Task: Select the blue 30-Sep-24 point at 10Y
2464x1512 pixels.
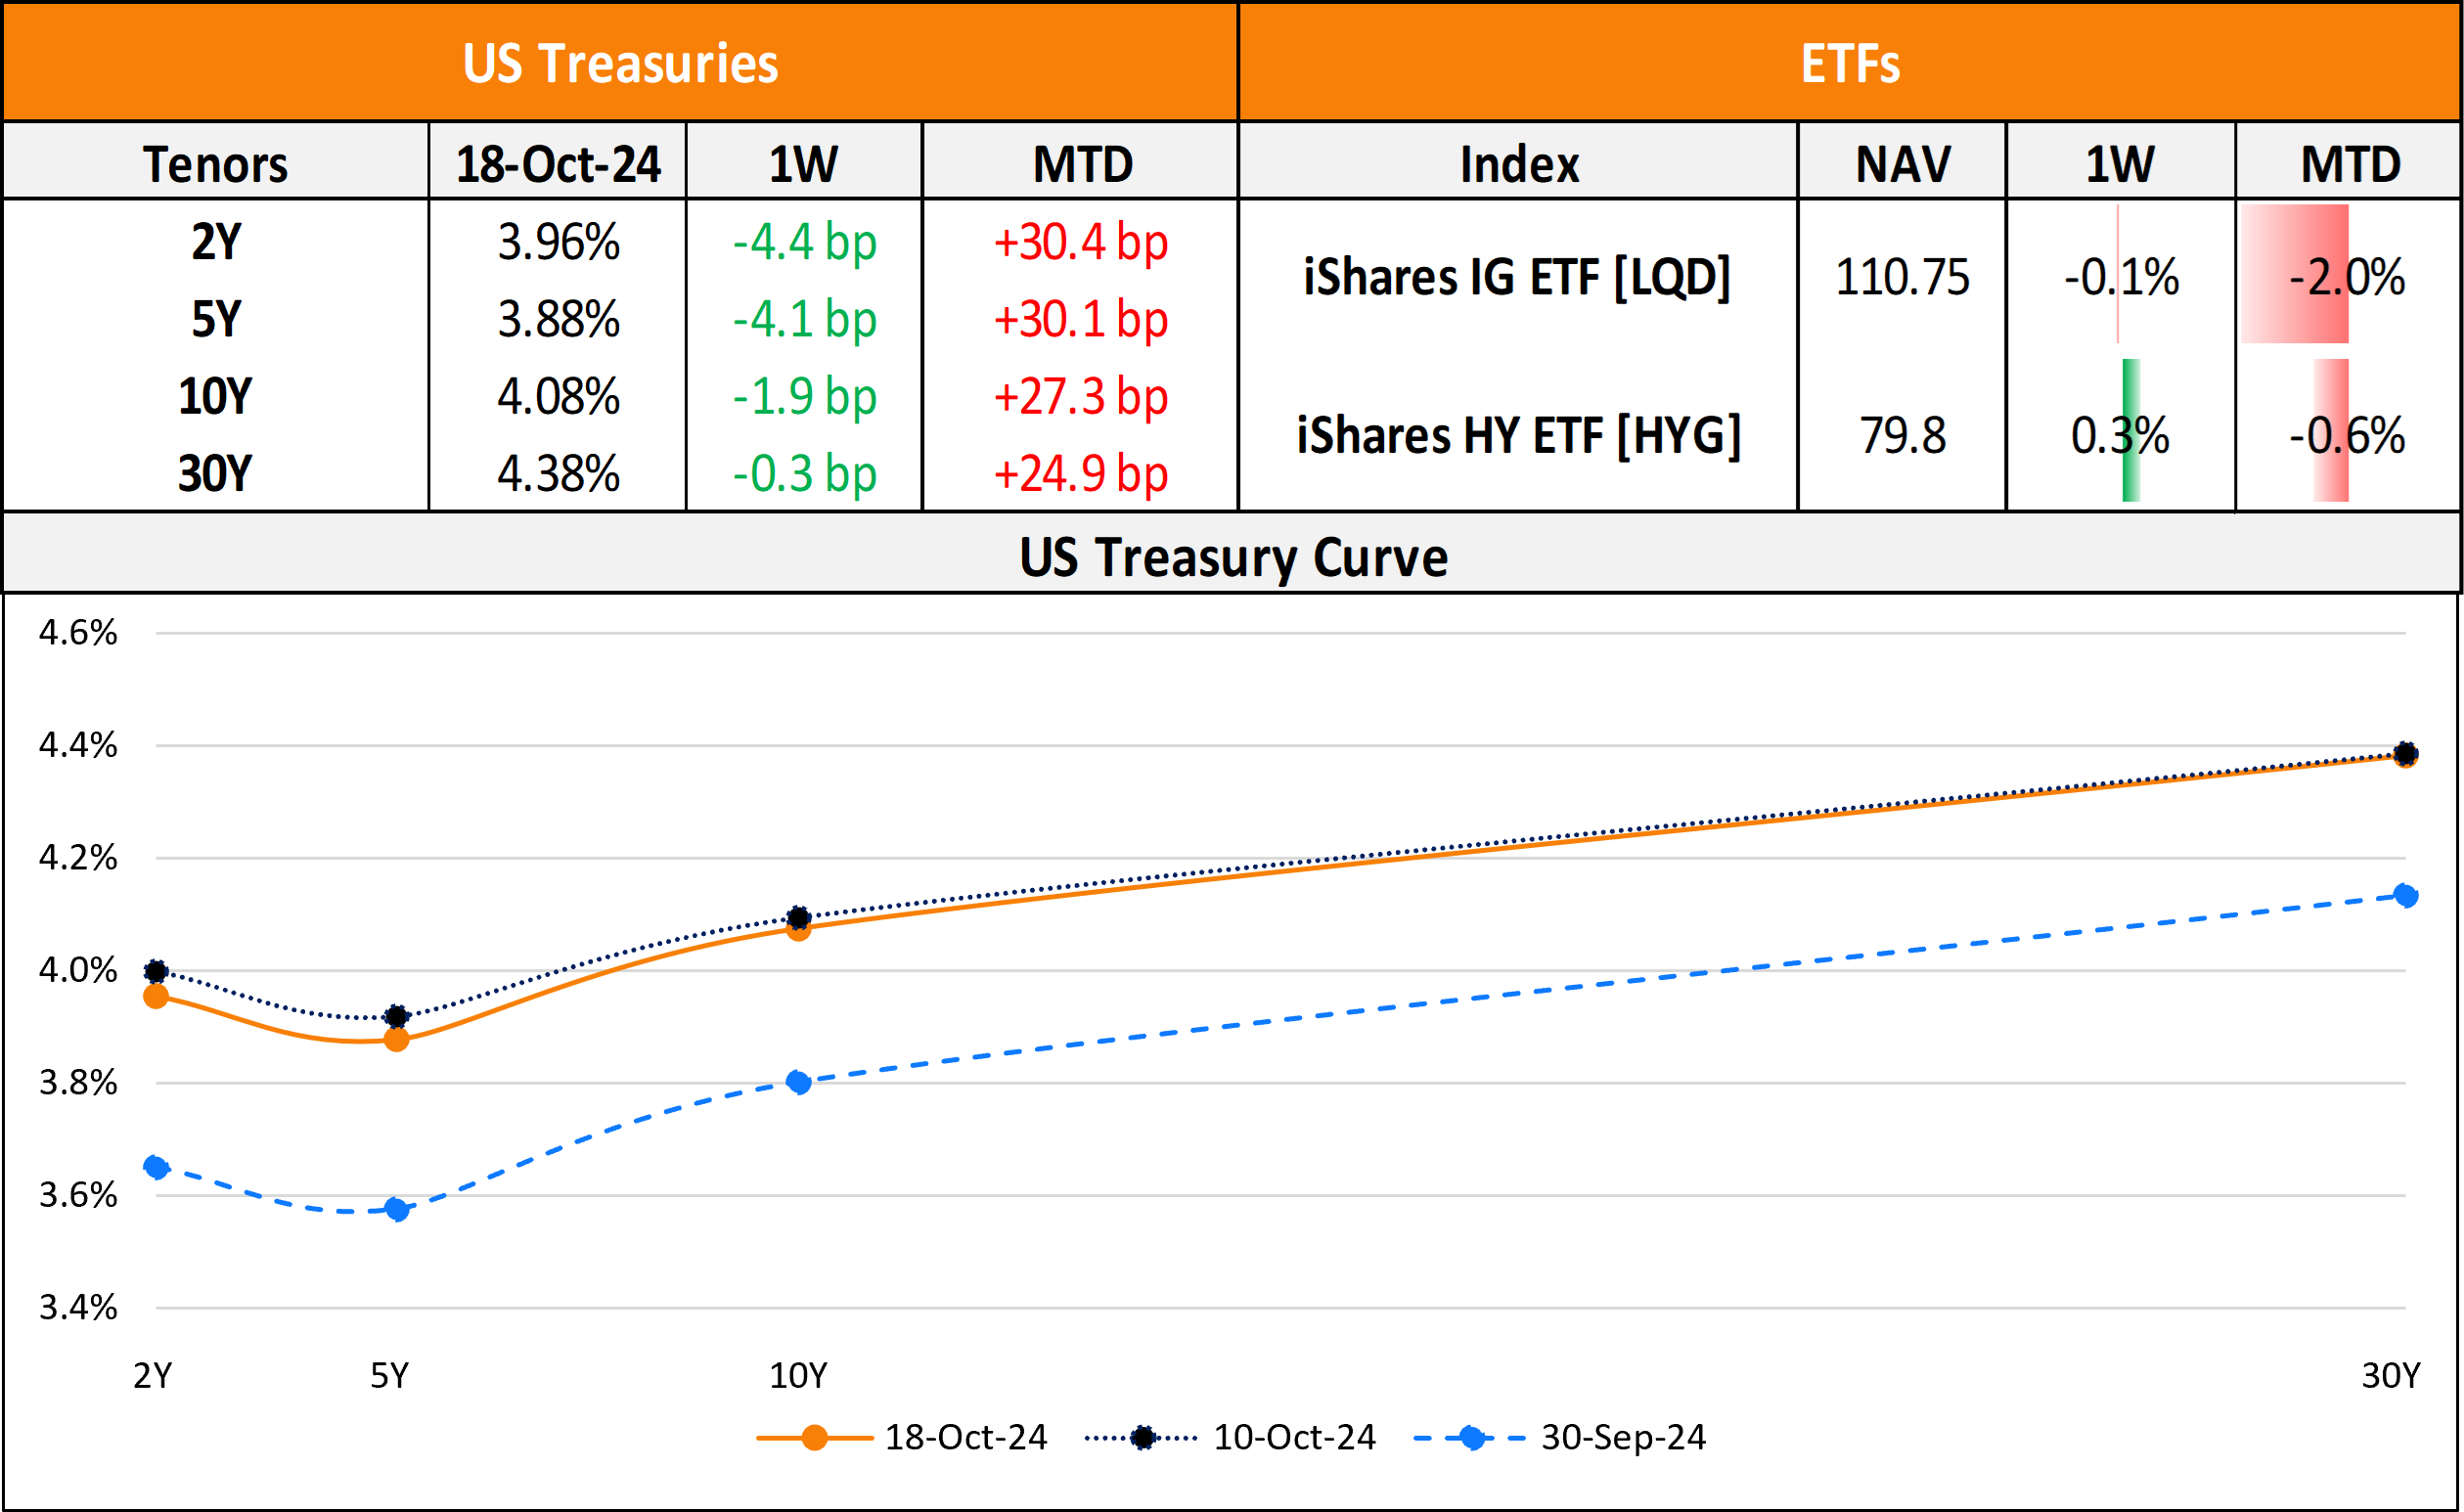Action: tap(798, 1082)
